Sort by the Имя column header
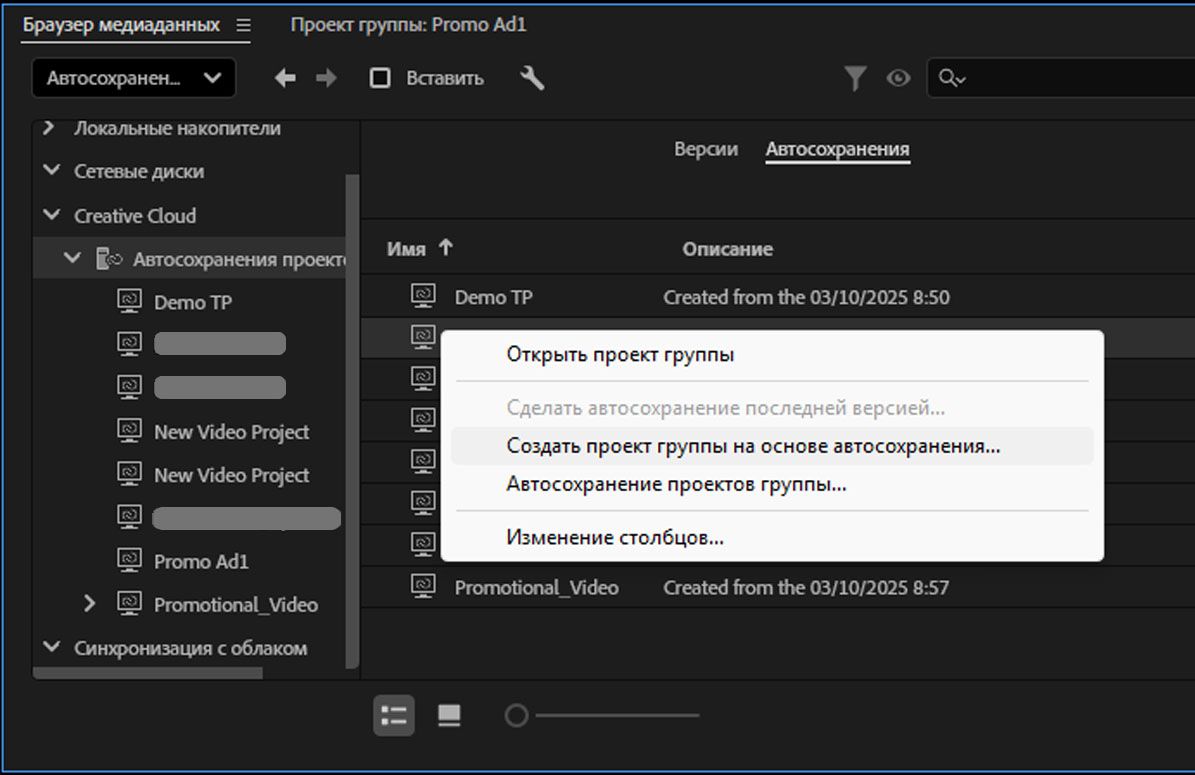This screenshot has width=1195, height=775. (x=406, y=249)
